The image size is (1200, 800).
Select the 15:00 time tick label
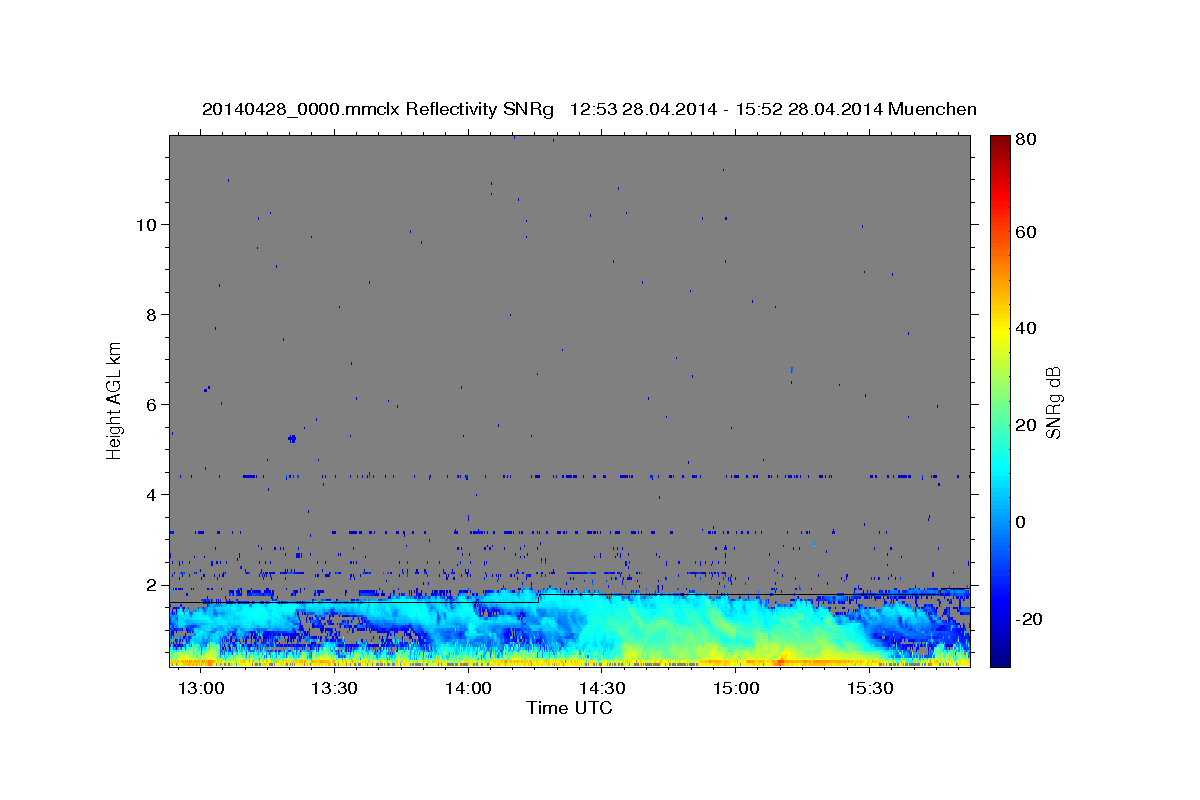tap(736, 689)
